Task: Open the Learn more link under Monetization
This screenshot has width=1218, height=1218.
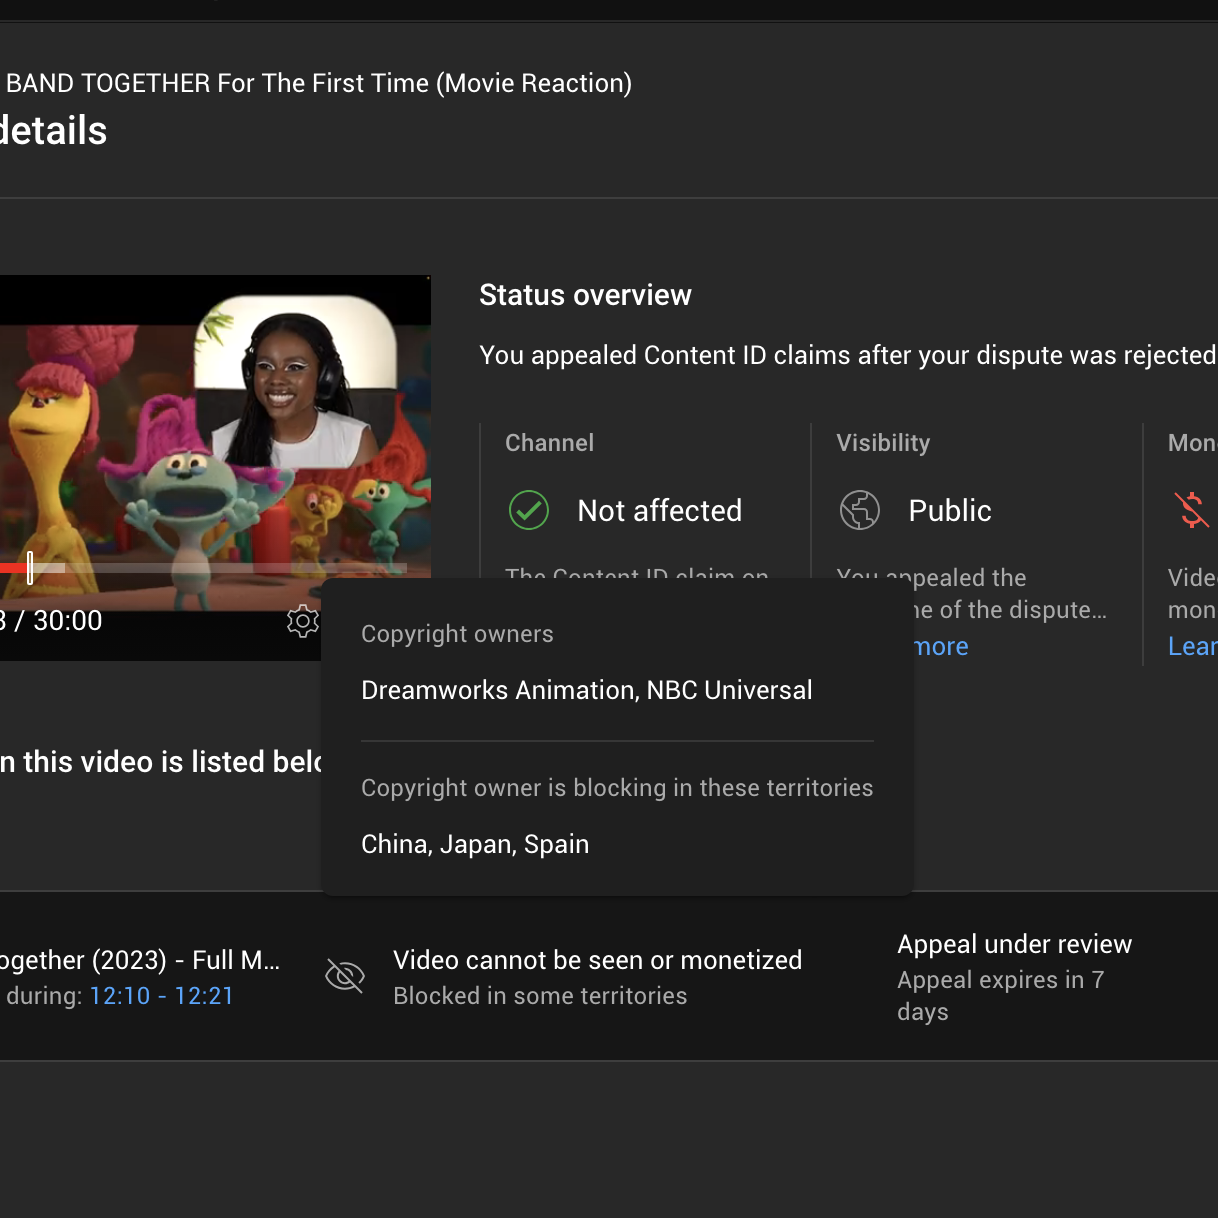Action: 1192,647
